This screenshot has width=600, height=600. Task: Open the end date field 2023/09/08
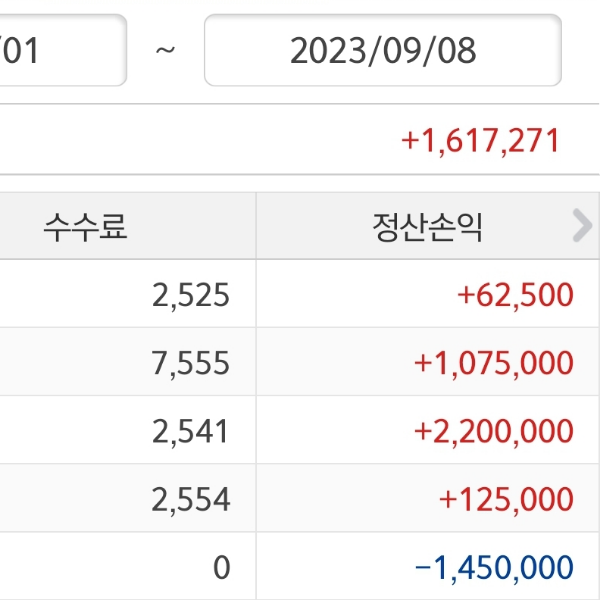click(x=383, y=50)
